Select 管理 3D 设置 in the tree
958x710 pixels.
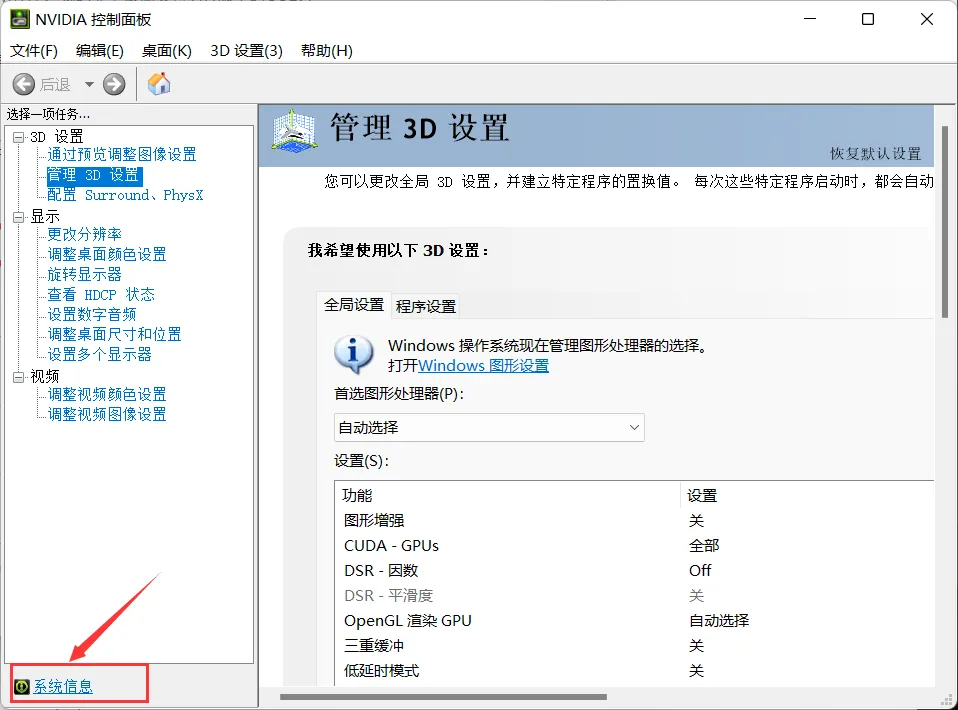[x=94, y=175]
